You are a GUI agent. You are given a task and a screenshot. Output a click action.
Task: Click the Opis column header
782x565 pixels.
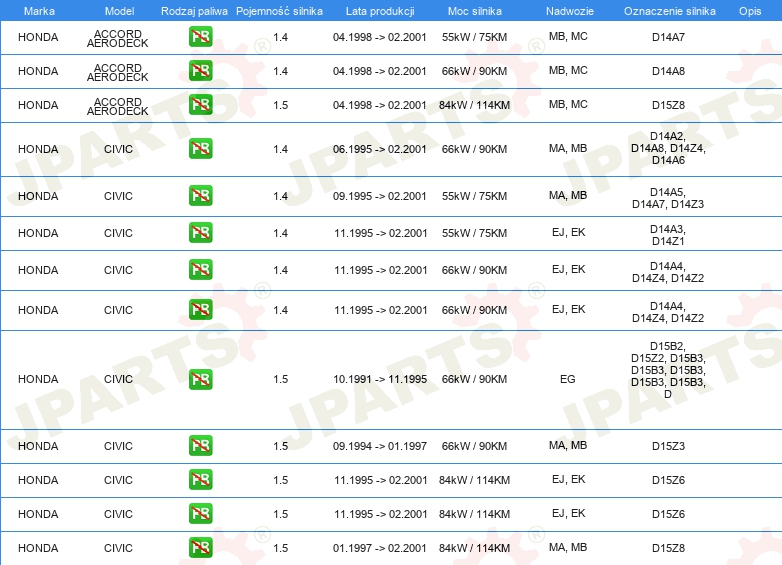pos(750,11)
